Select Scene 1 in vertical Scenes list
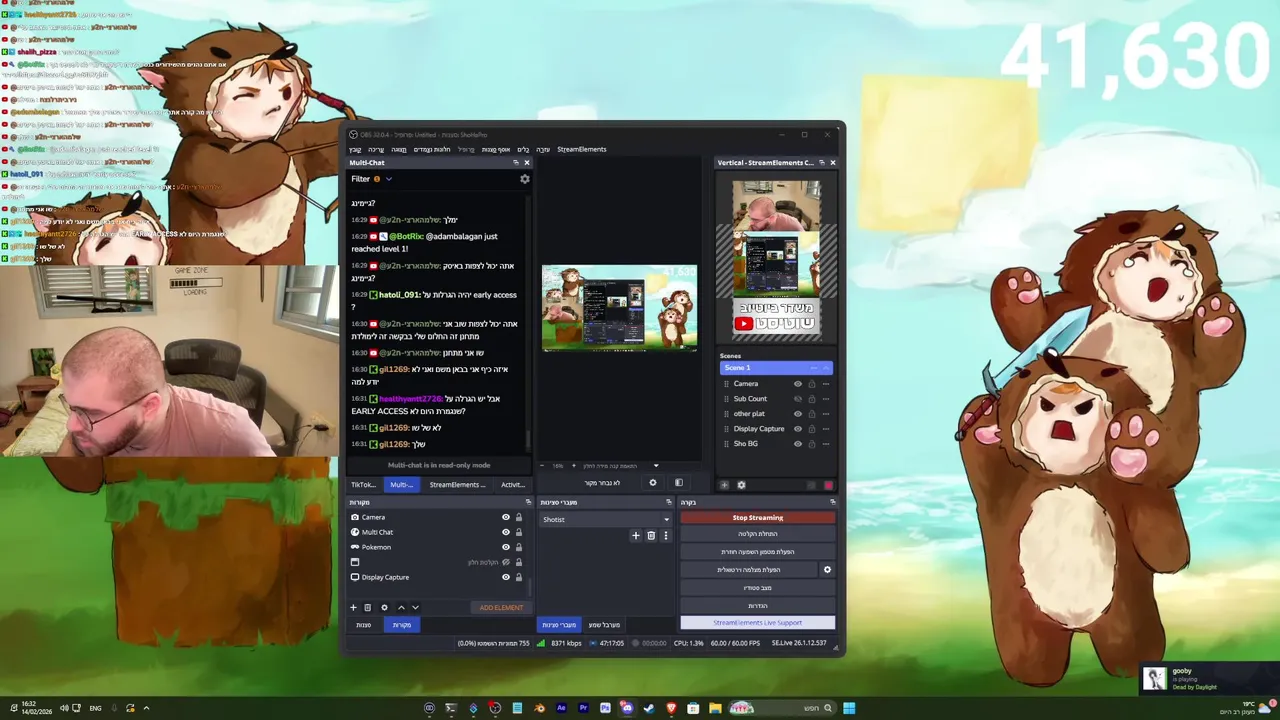The height and width of the screenshot is (720, 1280). (776, 368)
